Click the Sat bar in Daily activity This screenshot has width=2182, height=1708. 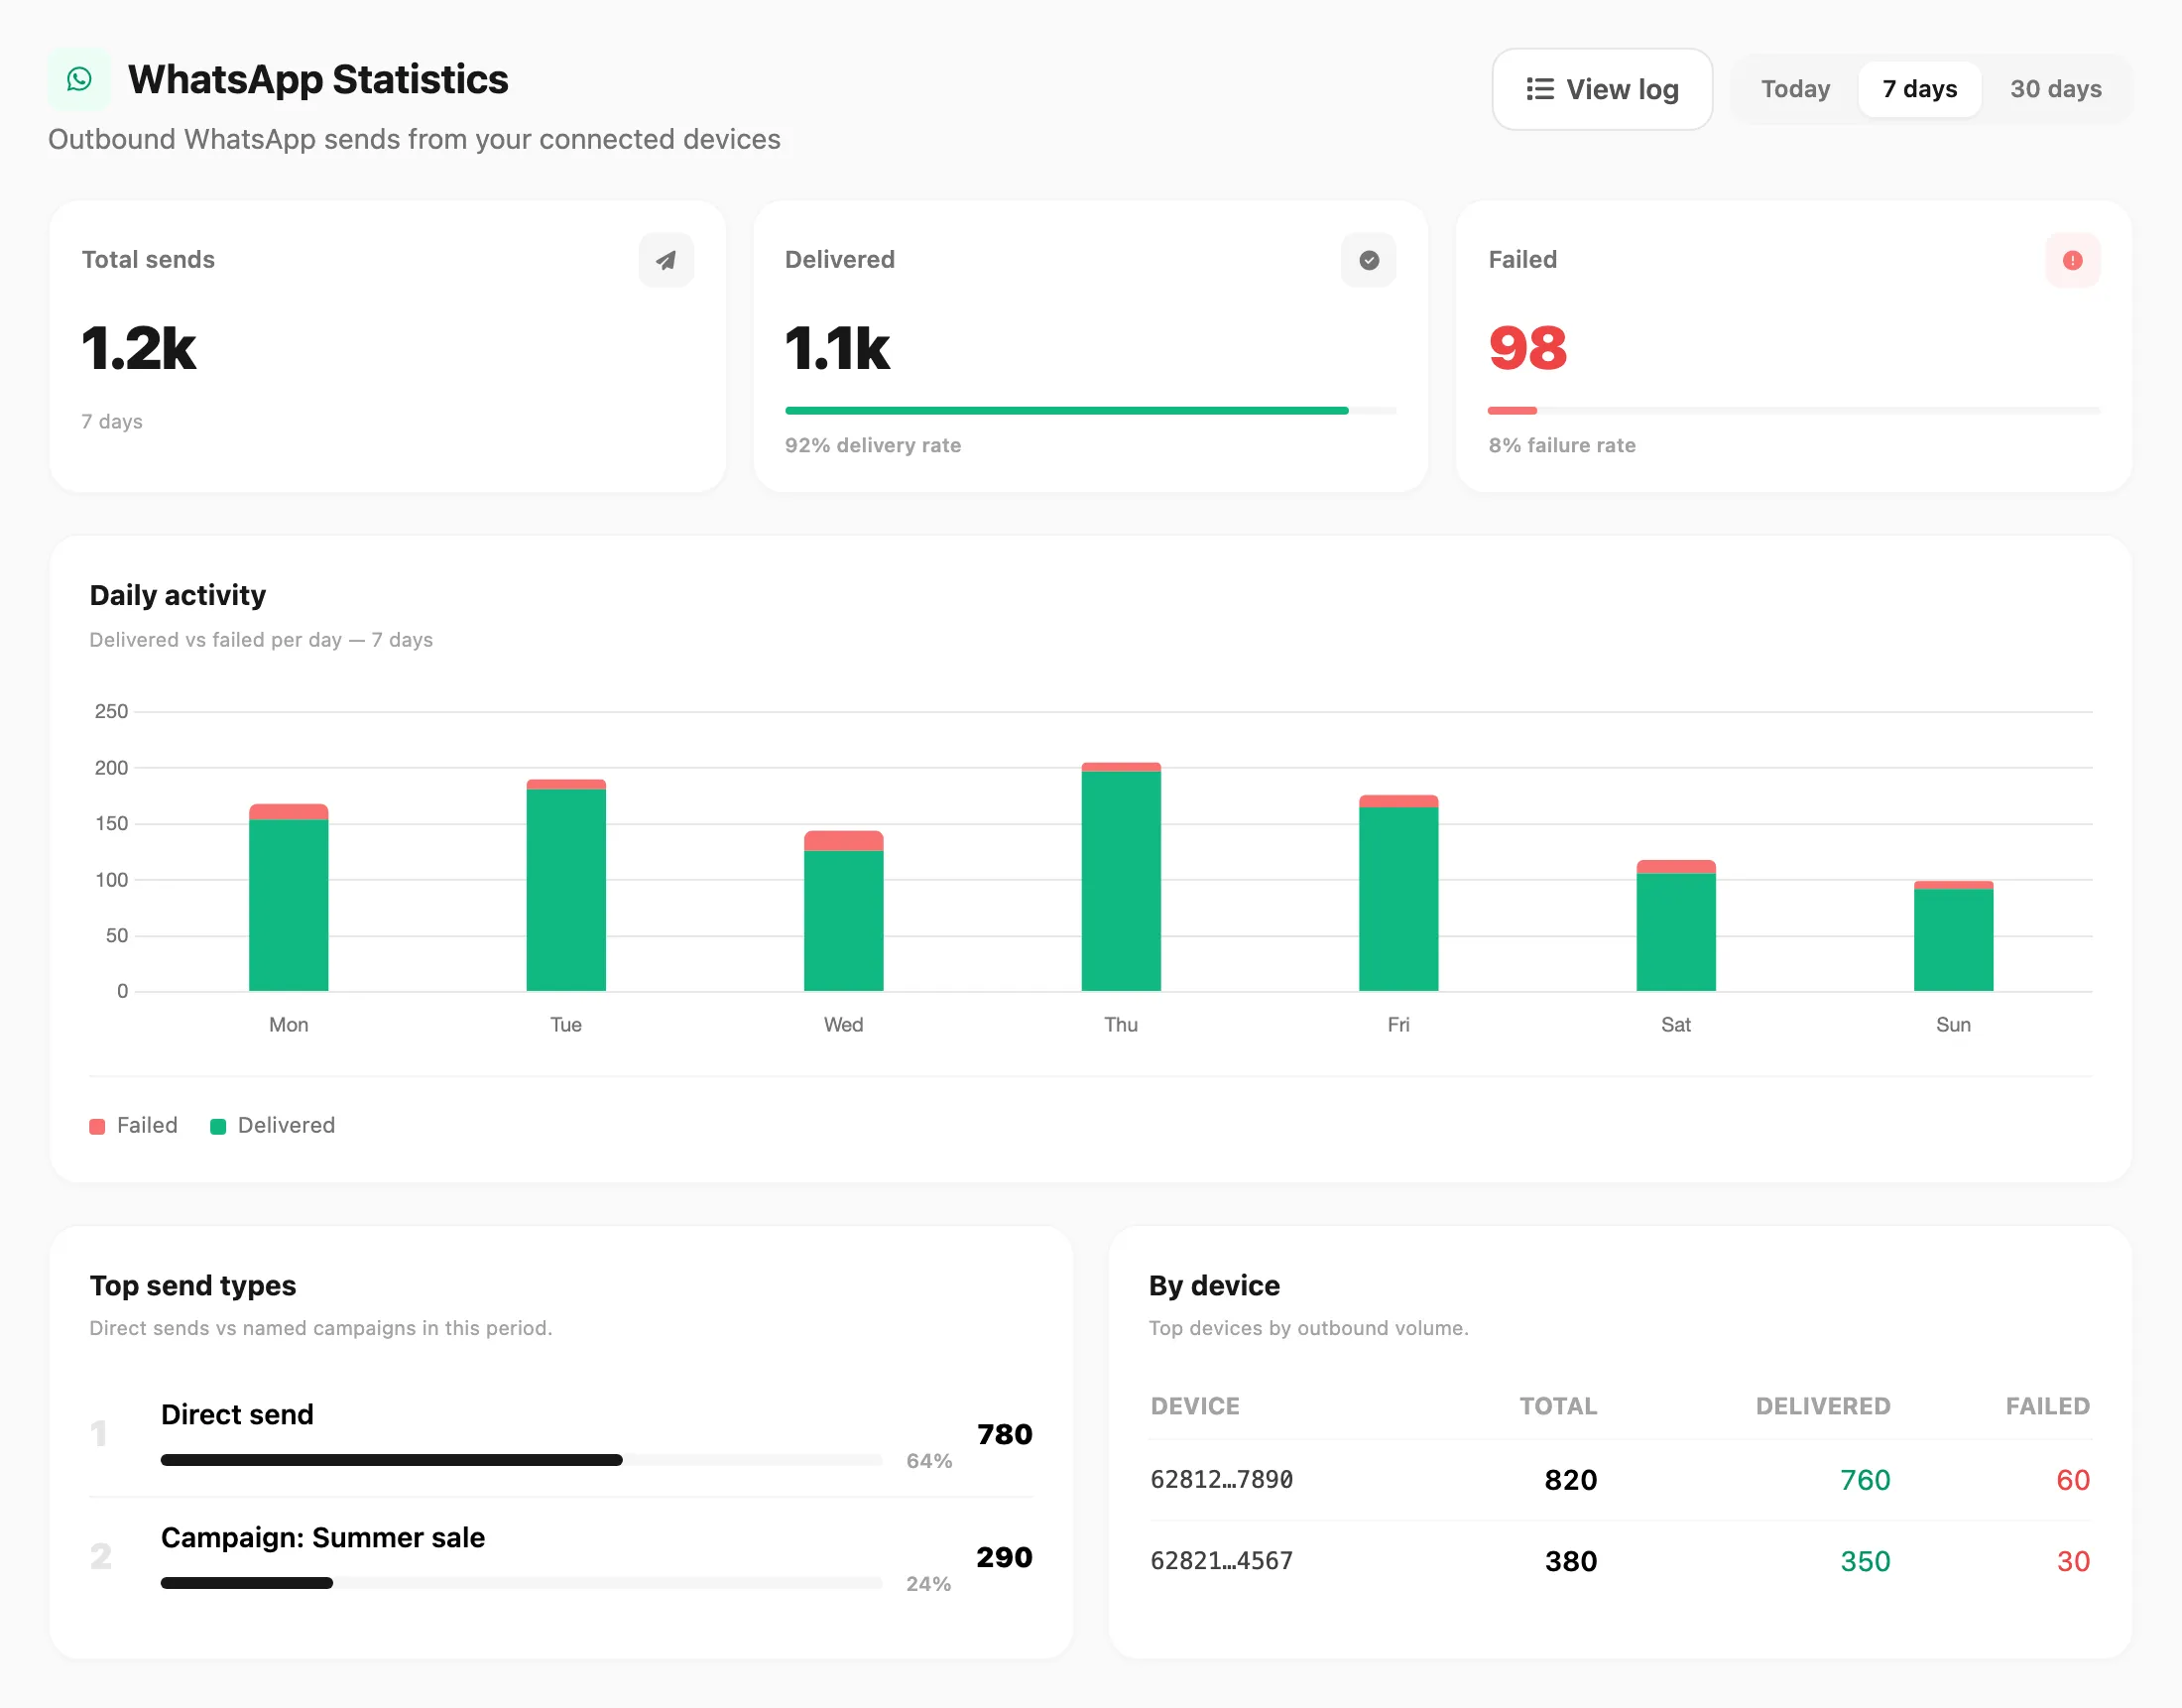point(1676,925)
